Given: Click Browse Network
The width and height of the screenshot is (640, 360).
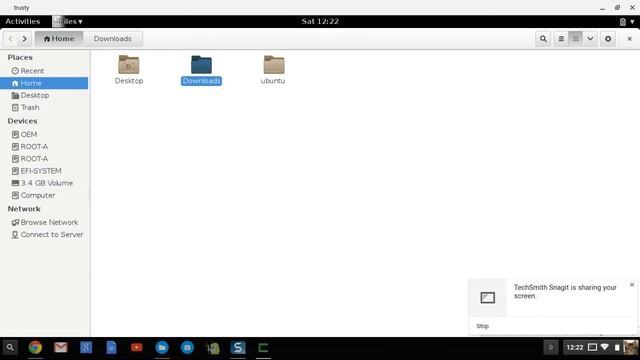Looking at the screenshot, I should click(x=44, y=222).
